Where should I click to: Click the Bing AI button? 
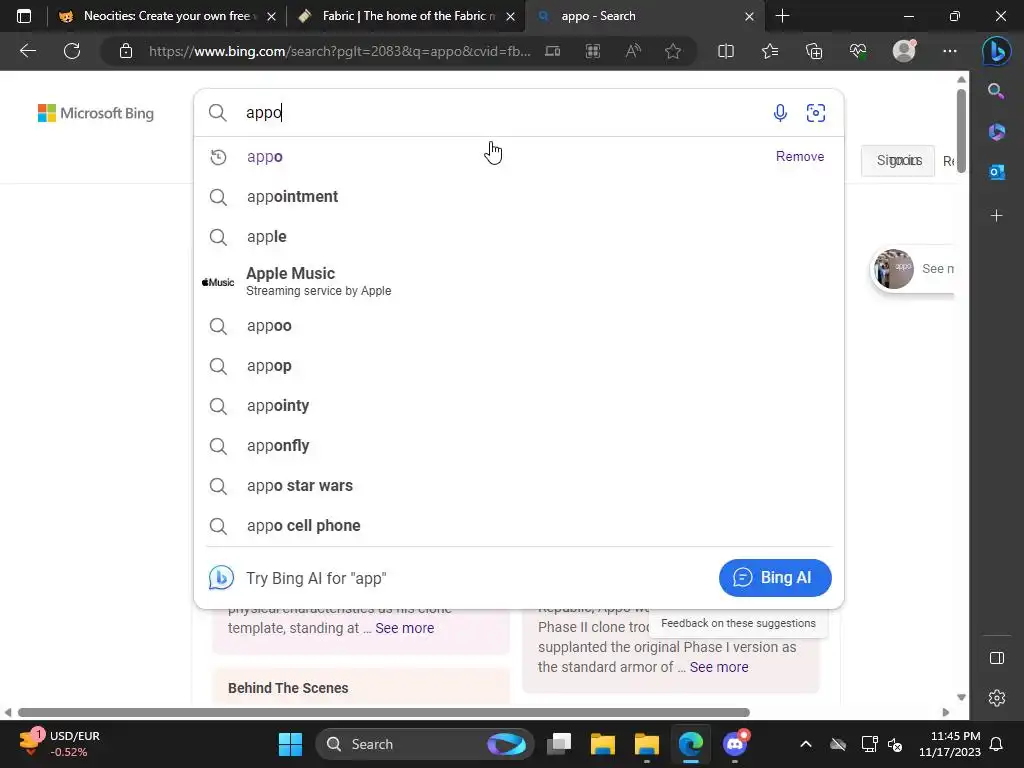775,577
